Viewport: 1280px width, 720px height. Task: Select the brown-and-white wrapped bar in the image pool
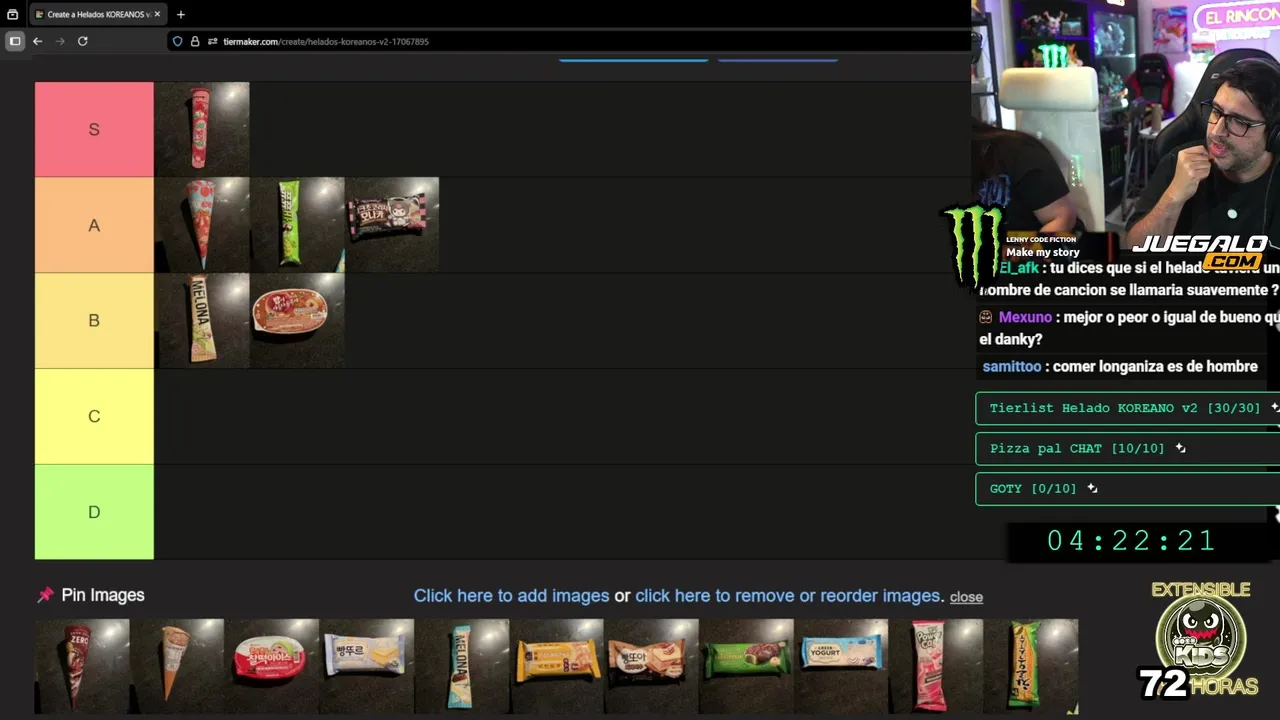tap(651, 666)
